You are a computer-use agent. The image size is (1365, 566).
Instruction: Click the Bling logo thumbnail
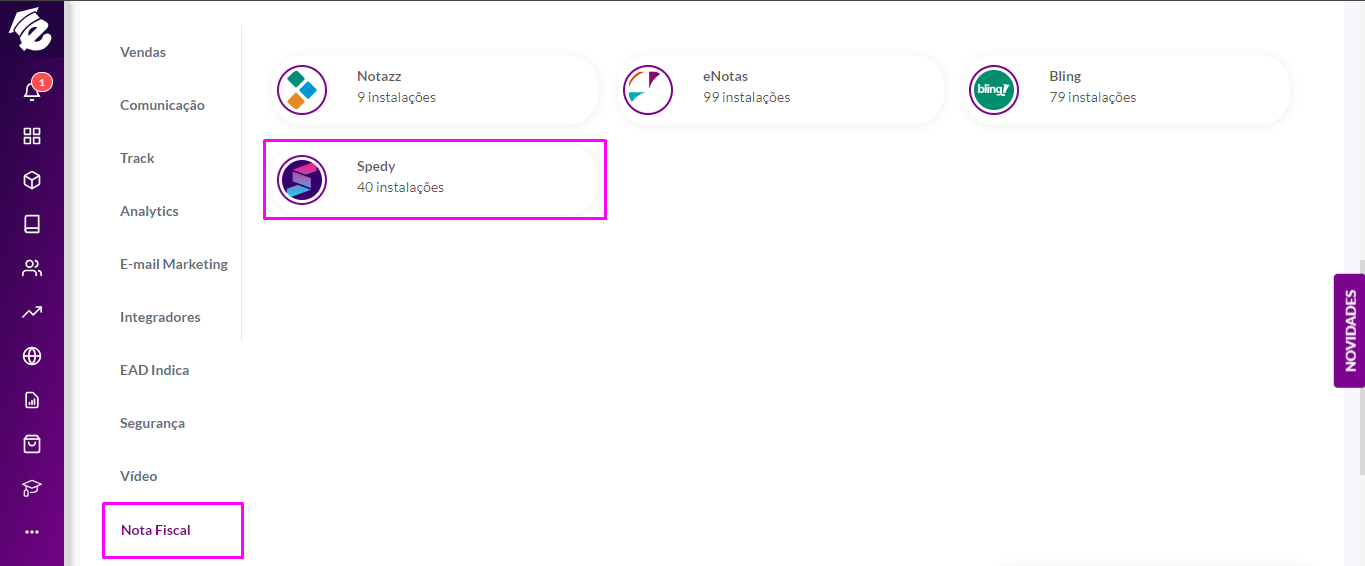coord(994,90)
